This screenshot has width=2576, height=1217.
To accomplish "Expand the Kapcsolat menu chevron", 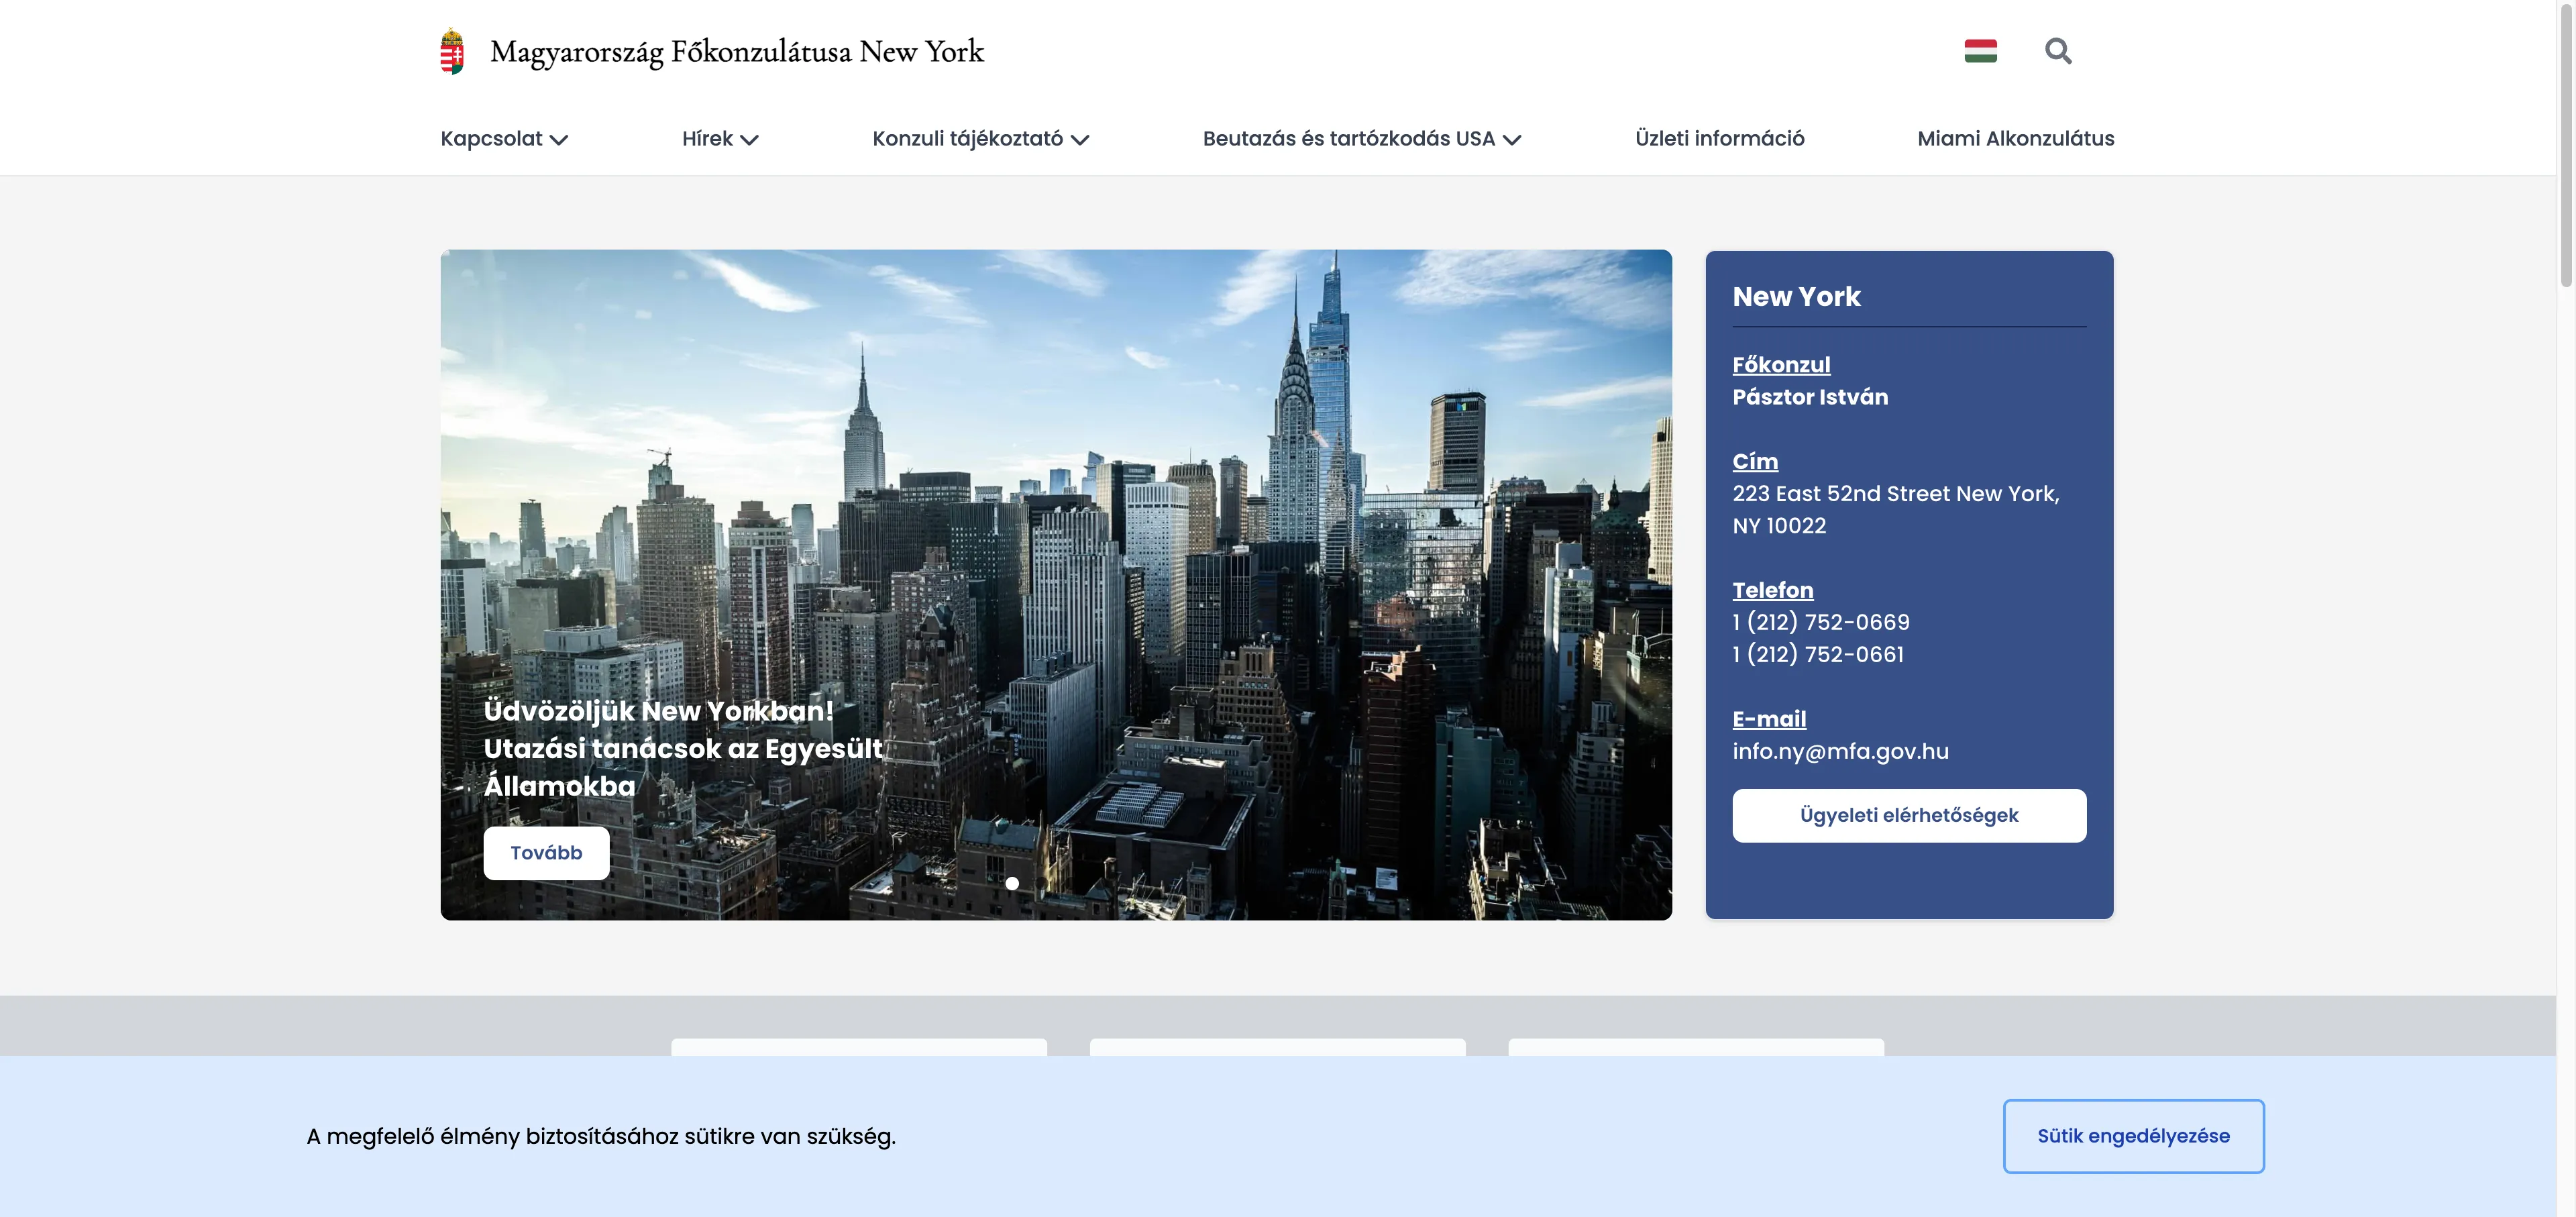I will (x=559, y=140).
